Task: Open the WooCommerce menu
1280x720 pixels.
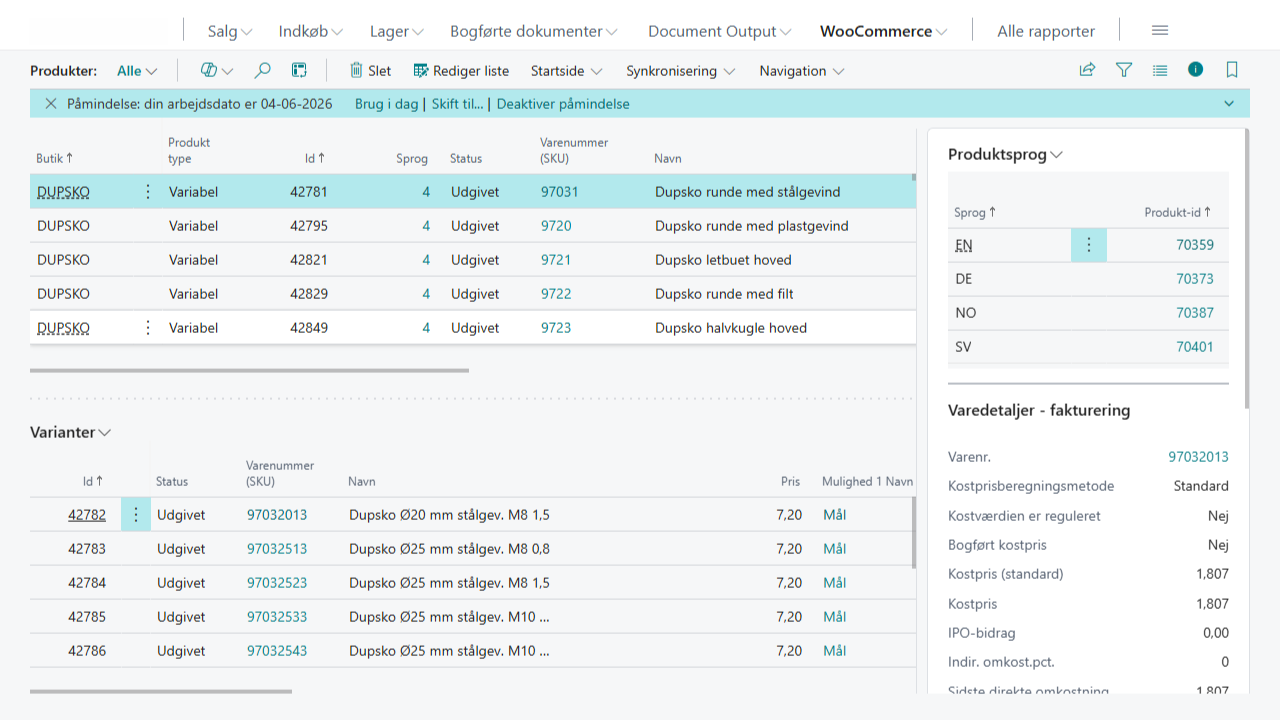Action: [884, 31]
